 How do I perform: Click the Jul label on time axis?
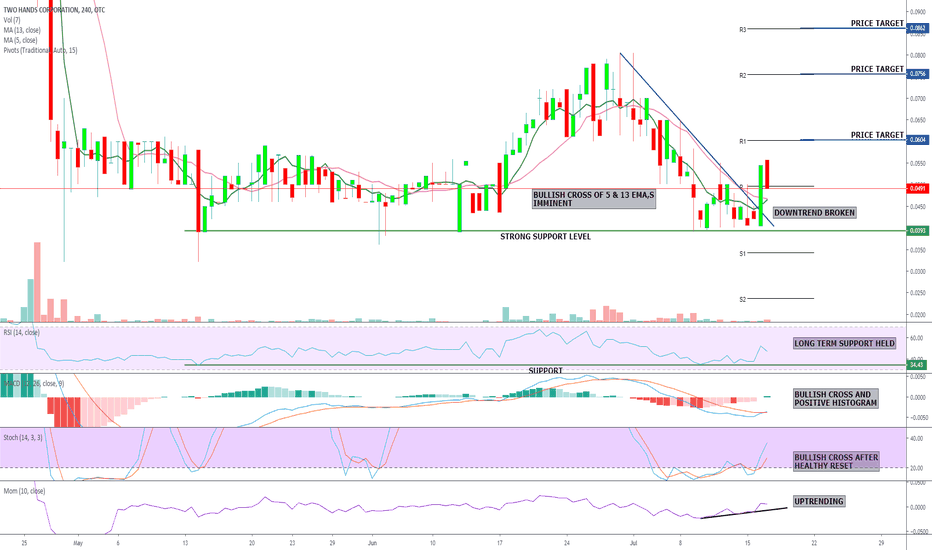point(633,543)
